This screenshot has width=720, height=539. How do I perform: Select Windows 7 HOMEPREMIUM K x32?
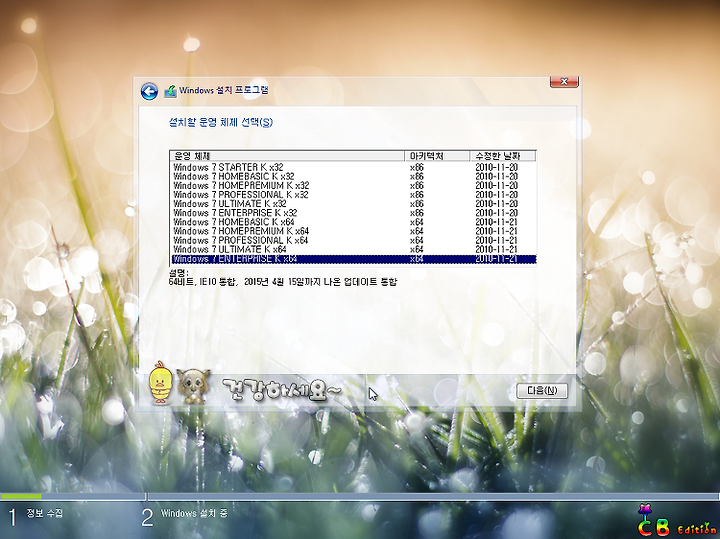pos(353,185)
